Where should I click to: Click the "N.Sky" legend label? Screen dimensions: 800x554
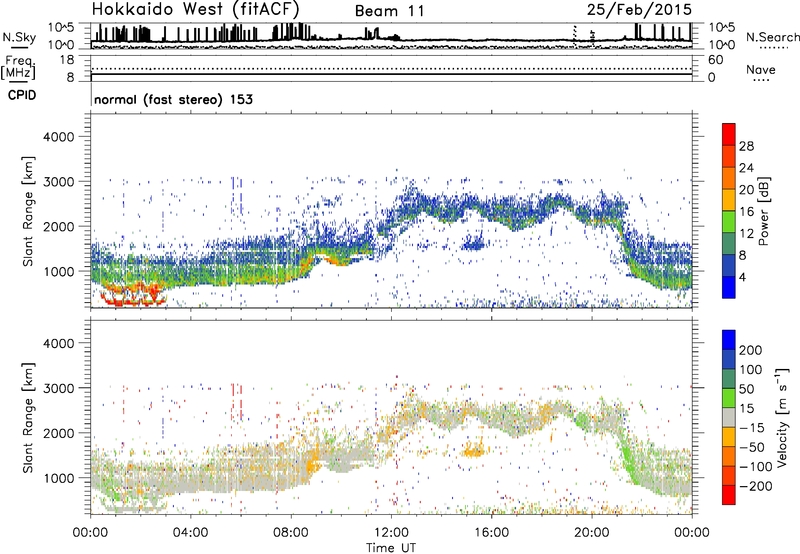pyautogui.click(x=19, y=37)
